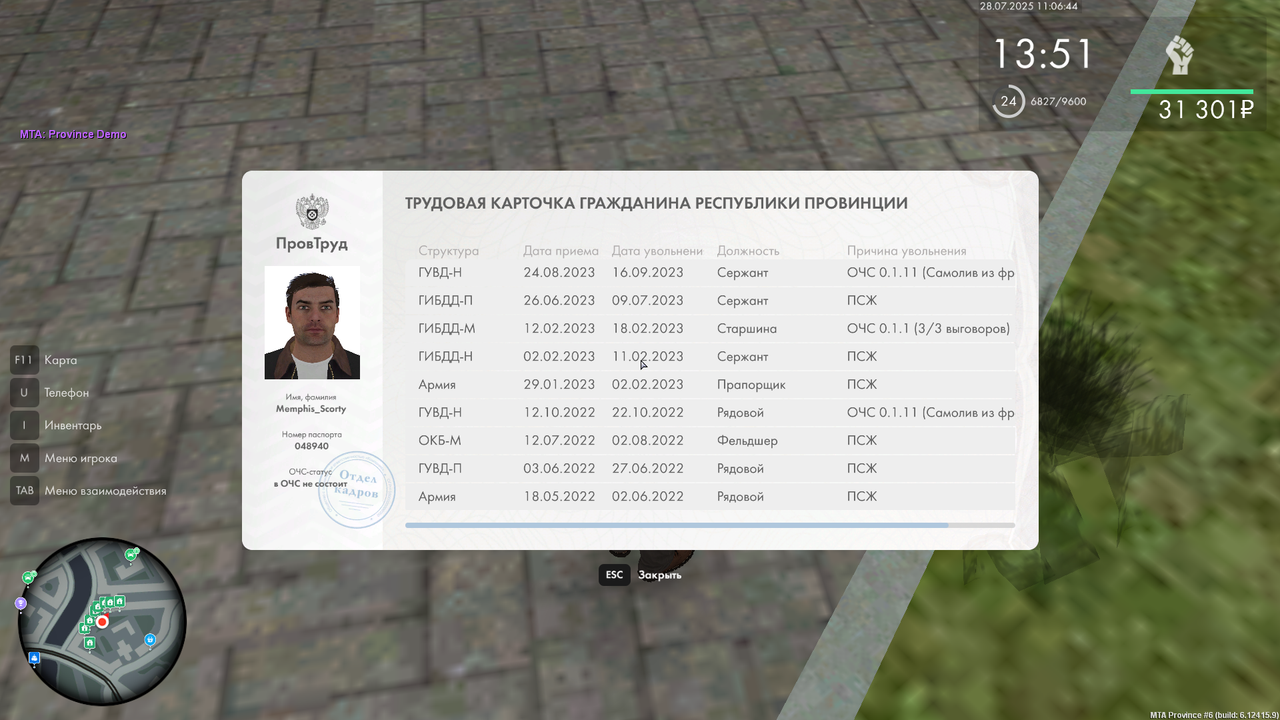The width and height of the screenshot is (1280, 720).
Task: Click the card title ТРУДОВАЯ КАРТОЧКА ГРАЖДАНИНА
Action: click(x=656, y=203)
